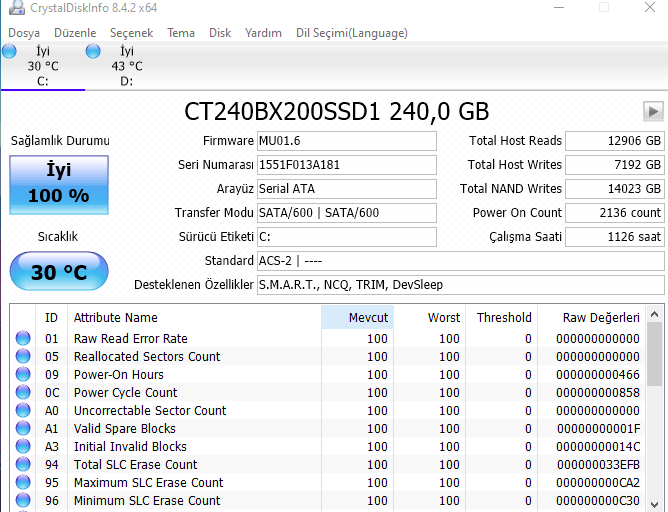The image size is (668, 512).
Task: Select the Reallocated Sectors Count row
Action: click(x=327, y=356)
